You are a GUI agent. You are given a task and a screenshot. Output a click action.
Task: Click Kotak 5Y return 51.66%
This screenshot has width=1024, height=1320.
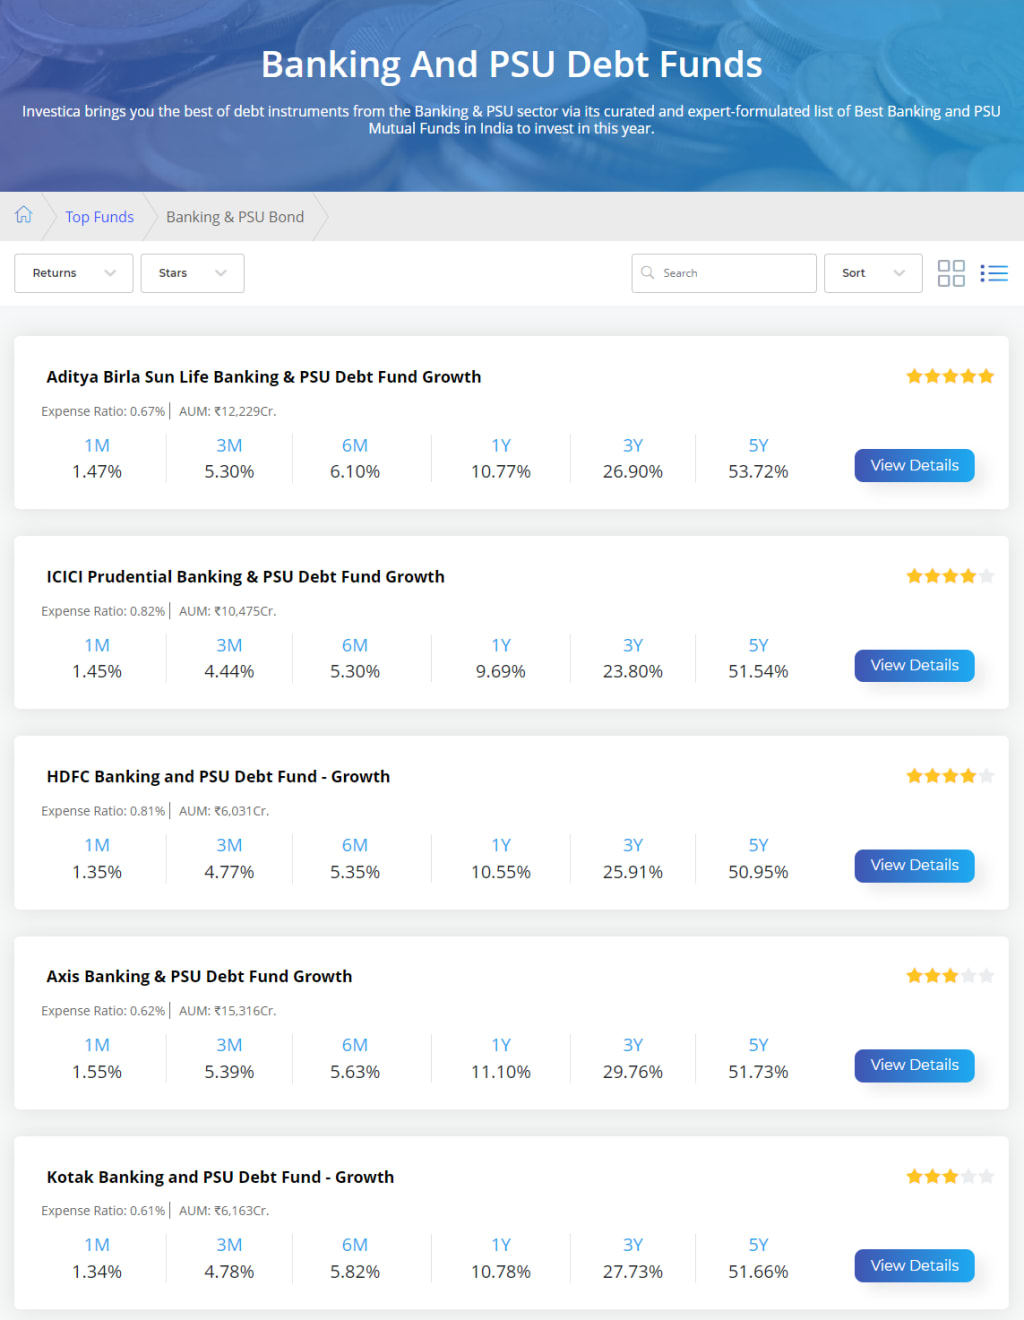pos(758,1272)
